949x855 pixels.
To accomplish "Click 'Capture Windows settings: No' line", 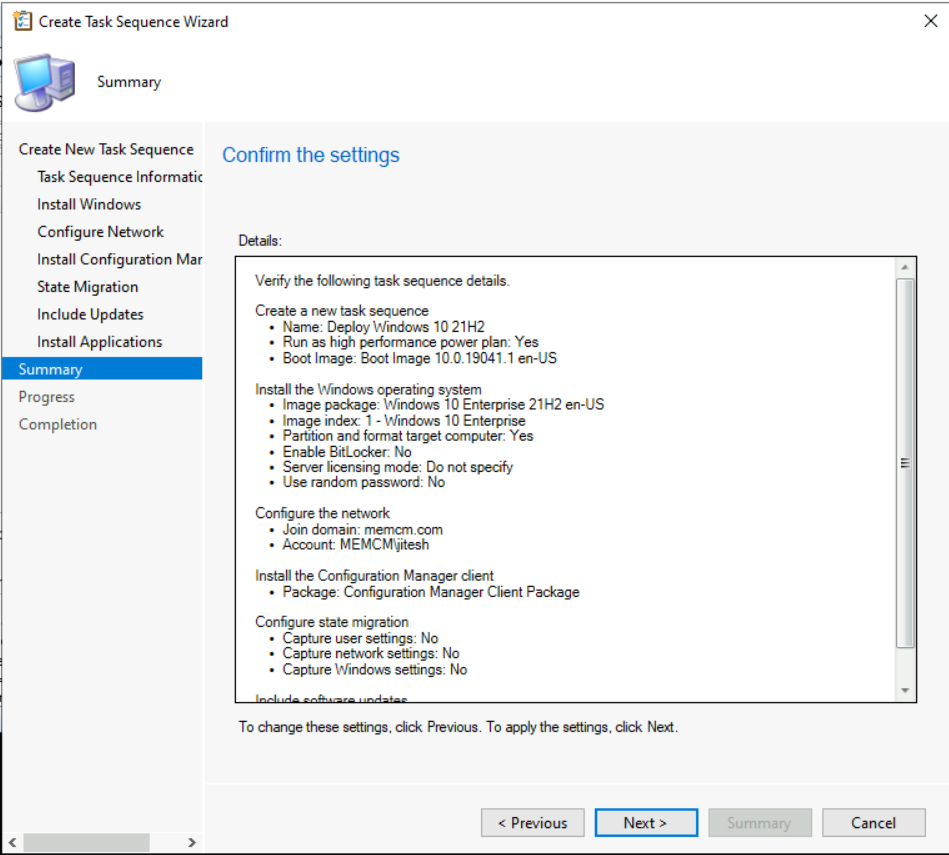I will (375, 670).
